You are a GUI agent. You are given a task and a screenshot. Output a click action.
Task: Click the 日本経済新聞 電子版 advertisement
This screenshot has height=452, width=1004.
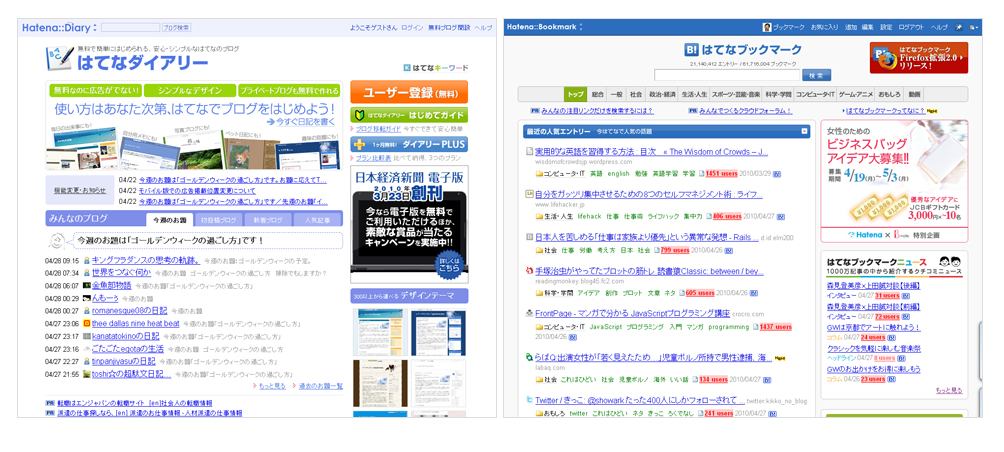pos(409,224)
